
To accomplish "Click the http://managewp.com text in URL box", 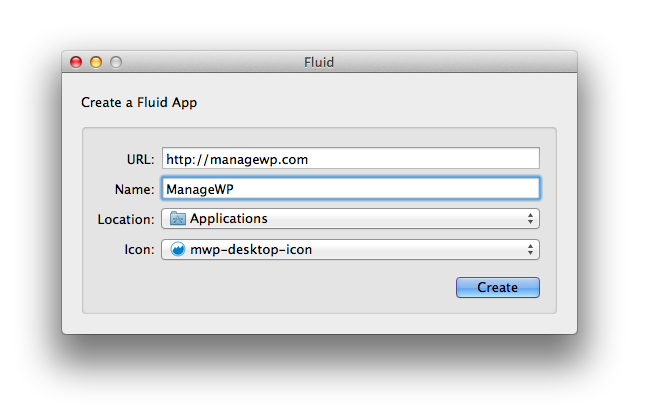I will tap(237, 159).
